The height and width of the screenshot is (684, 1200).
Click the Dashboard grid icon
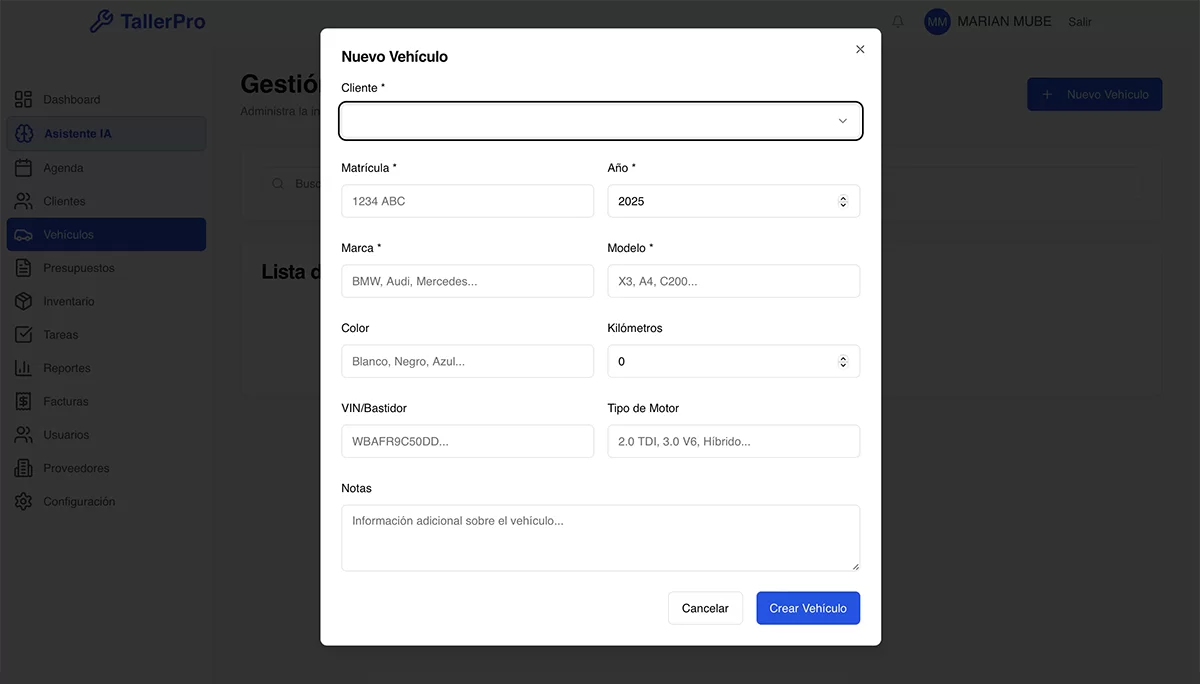pos(23,100)
